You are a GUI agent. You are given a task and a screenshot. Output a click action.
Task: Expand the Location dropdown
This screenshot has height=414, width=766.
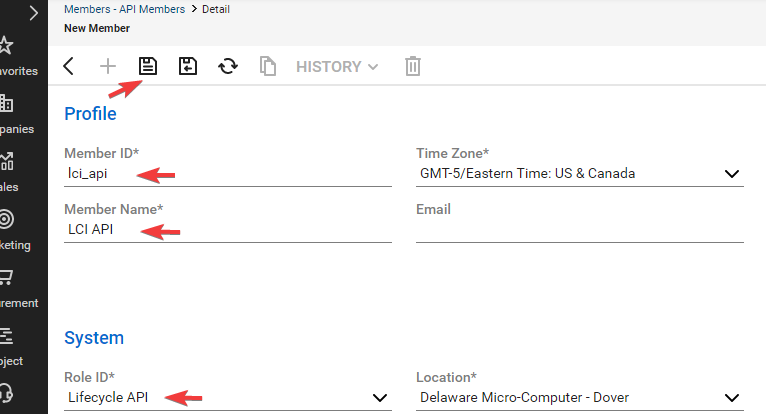click(x=731, y=398)
